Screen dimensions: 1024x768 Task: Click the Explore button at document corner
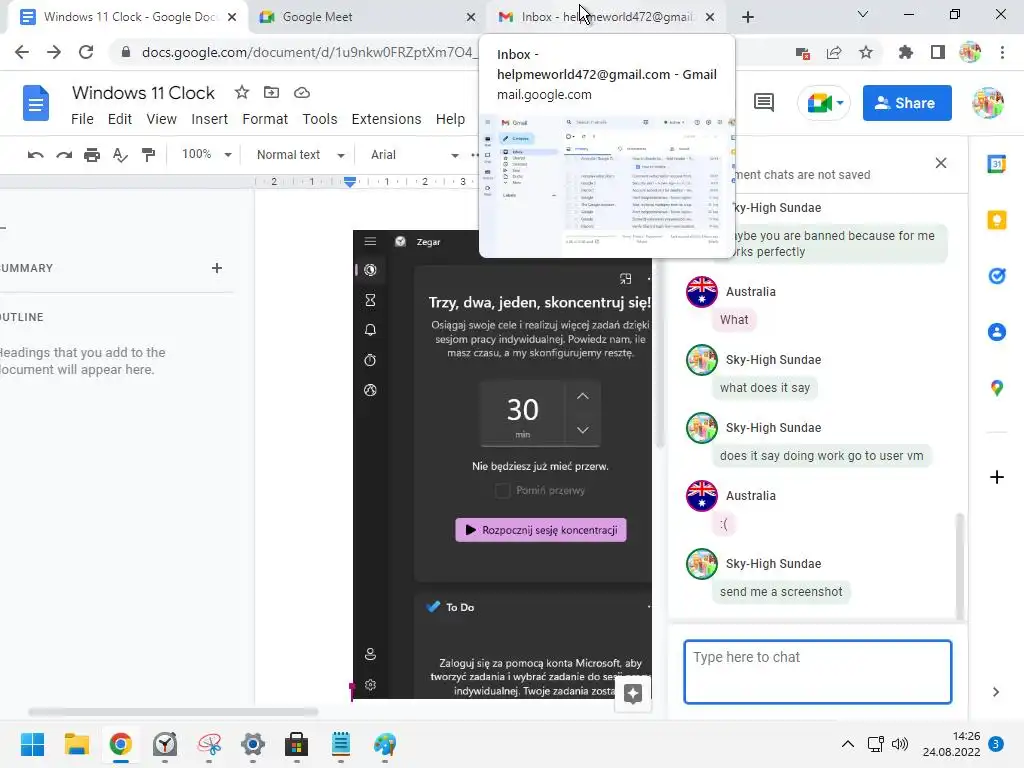tap(633, 694)
